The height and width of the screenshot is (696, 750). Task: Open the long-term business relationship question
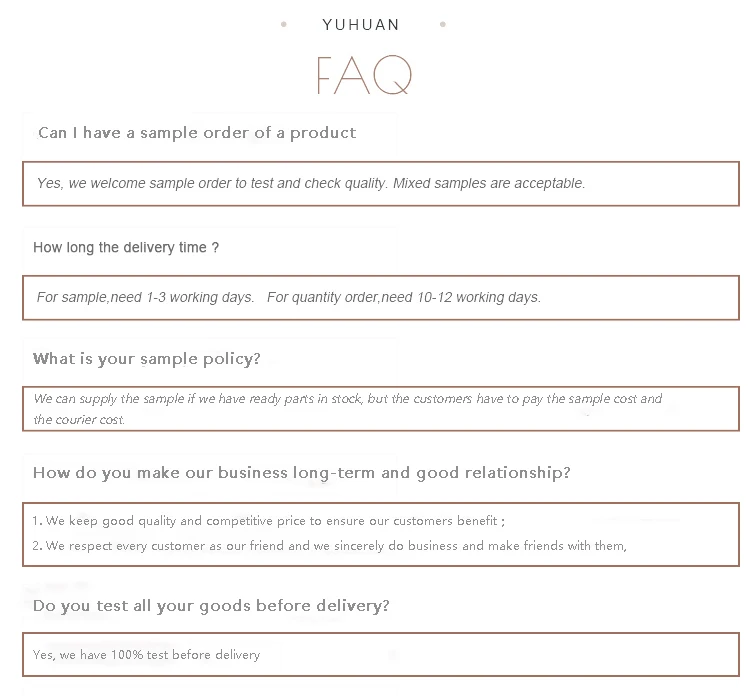pyautogui.click(x=302, y=473)
